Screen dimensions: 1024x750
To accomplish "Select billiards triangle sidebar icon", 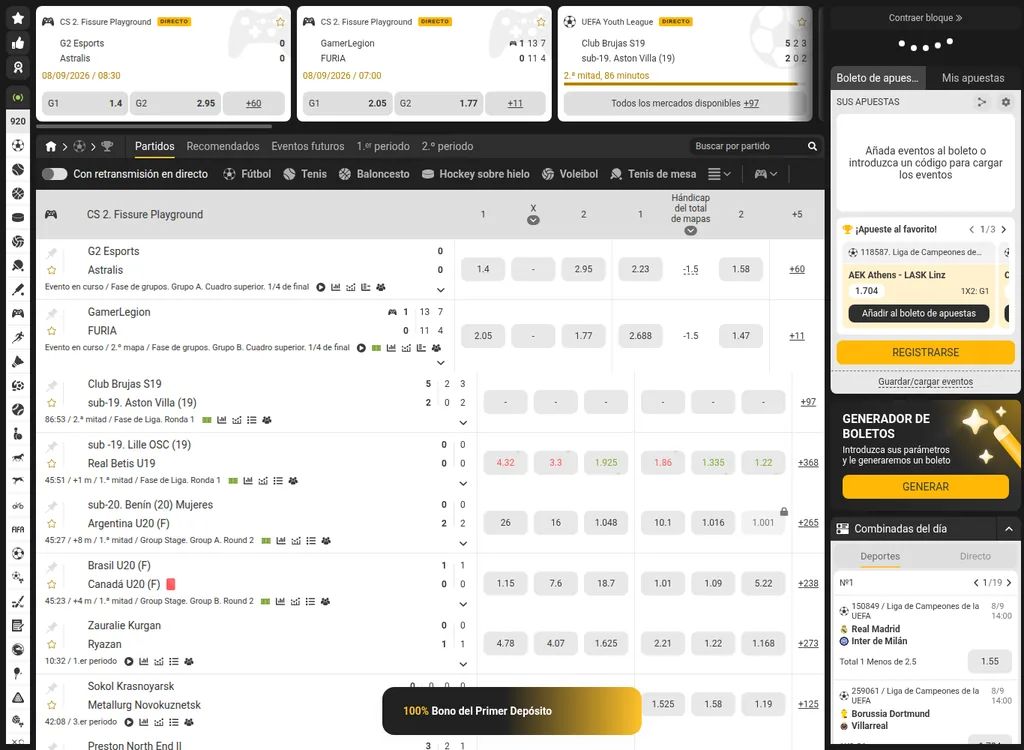I will [18, 698].
